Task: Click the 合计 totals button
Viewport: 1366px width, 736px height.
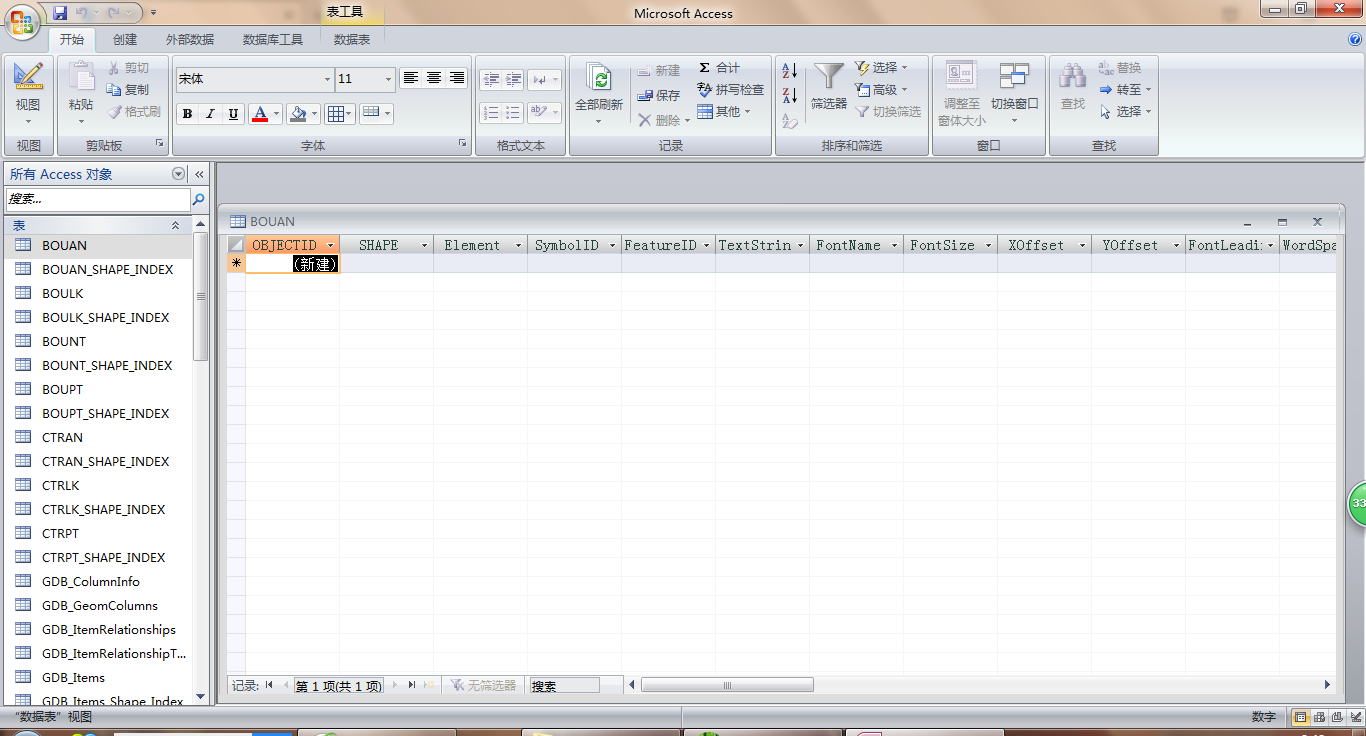Action: tap(720, 68)
